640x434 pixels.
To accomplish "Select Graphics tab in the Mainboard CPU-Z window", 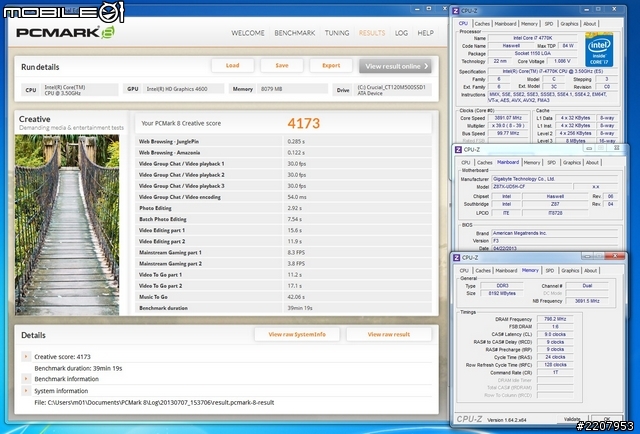I will pyautogui.click(x=571, y=162).
